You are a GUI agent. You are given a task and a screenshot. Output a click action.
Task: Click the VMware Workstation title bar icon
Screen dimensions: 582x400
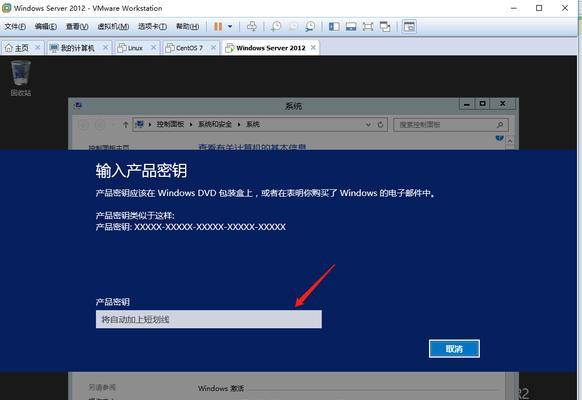point(7,8)
